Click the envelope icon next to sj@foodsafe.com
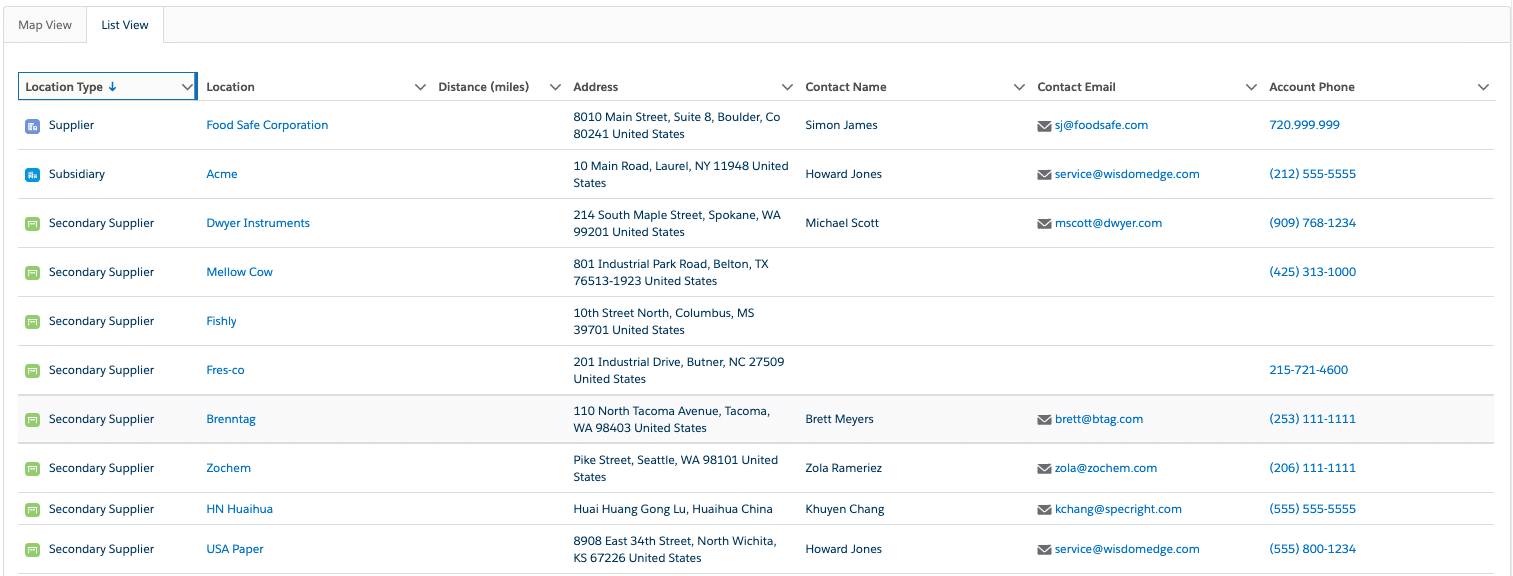Viewport: 1513px width, 576px height. 1045,126
